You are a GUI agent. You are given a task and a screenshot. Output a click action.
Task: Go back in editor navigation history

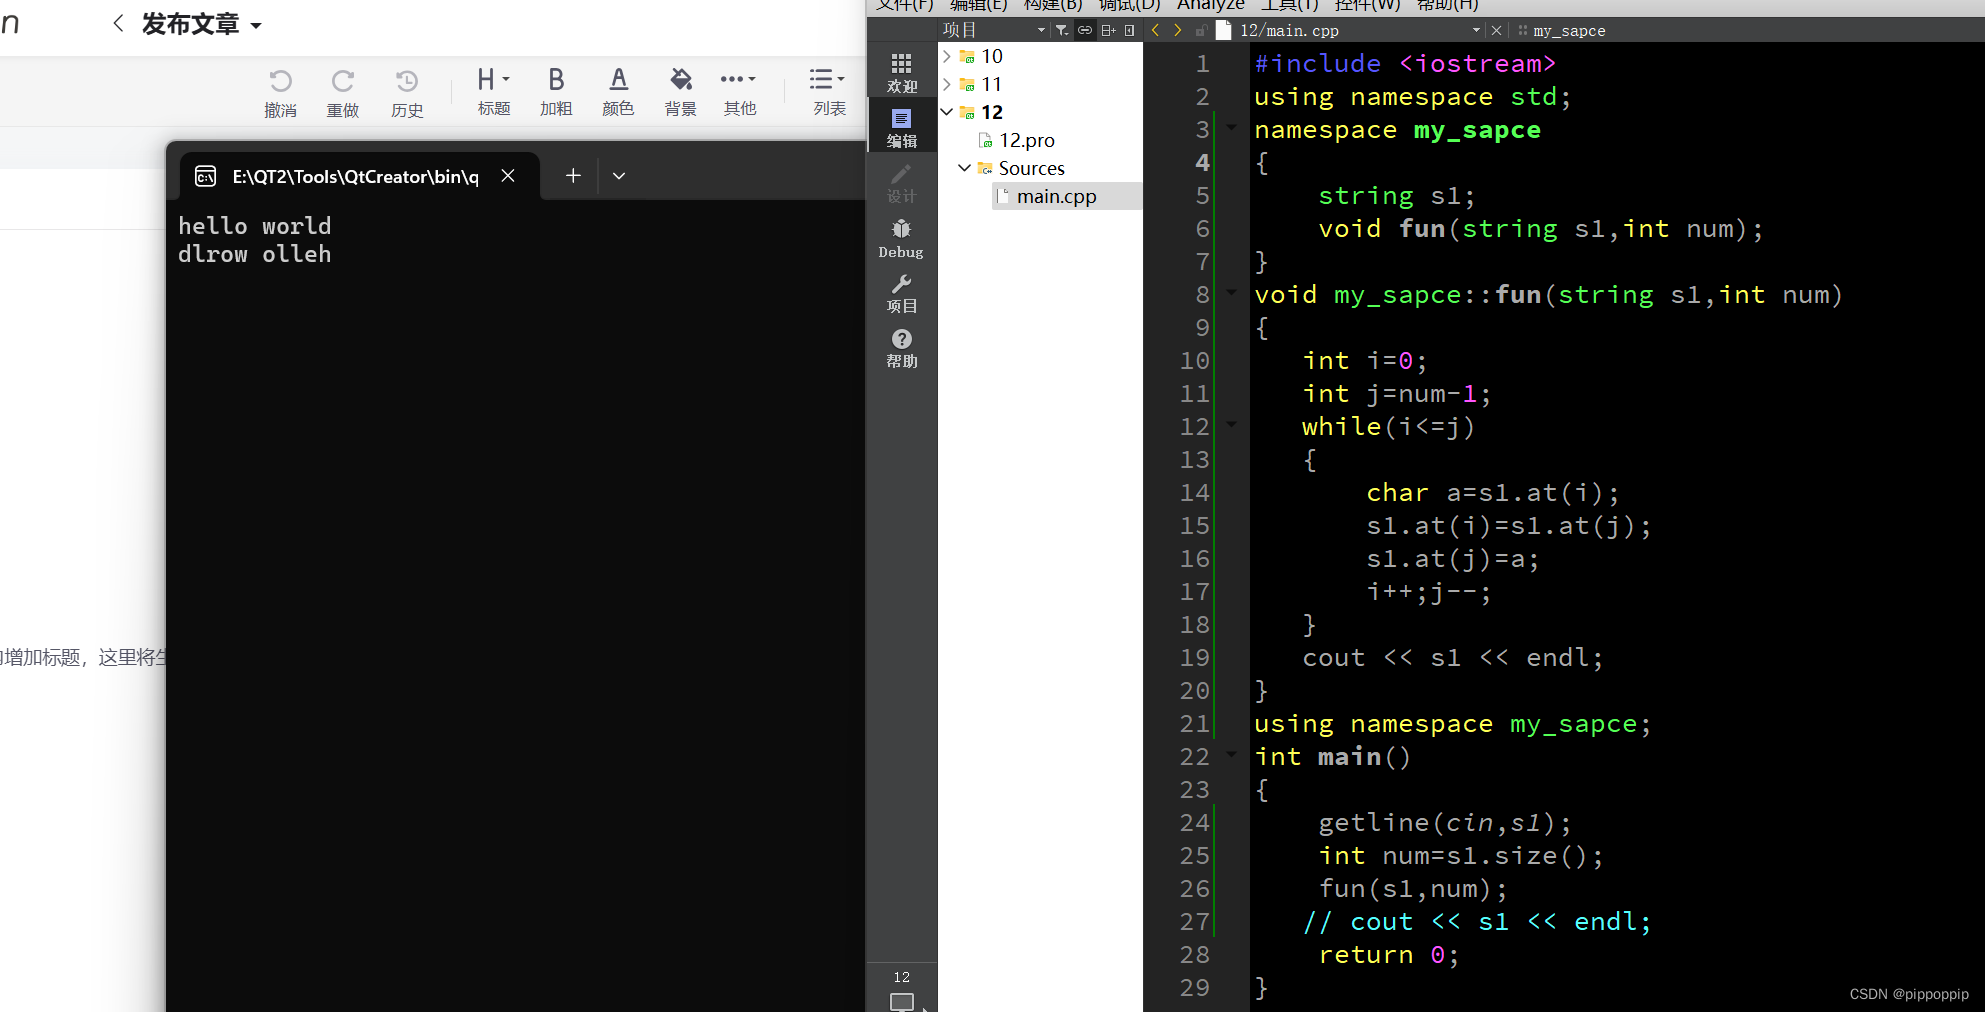coord(1155,30)
